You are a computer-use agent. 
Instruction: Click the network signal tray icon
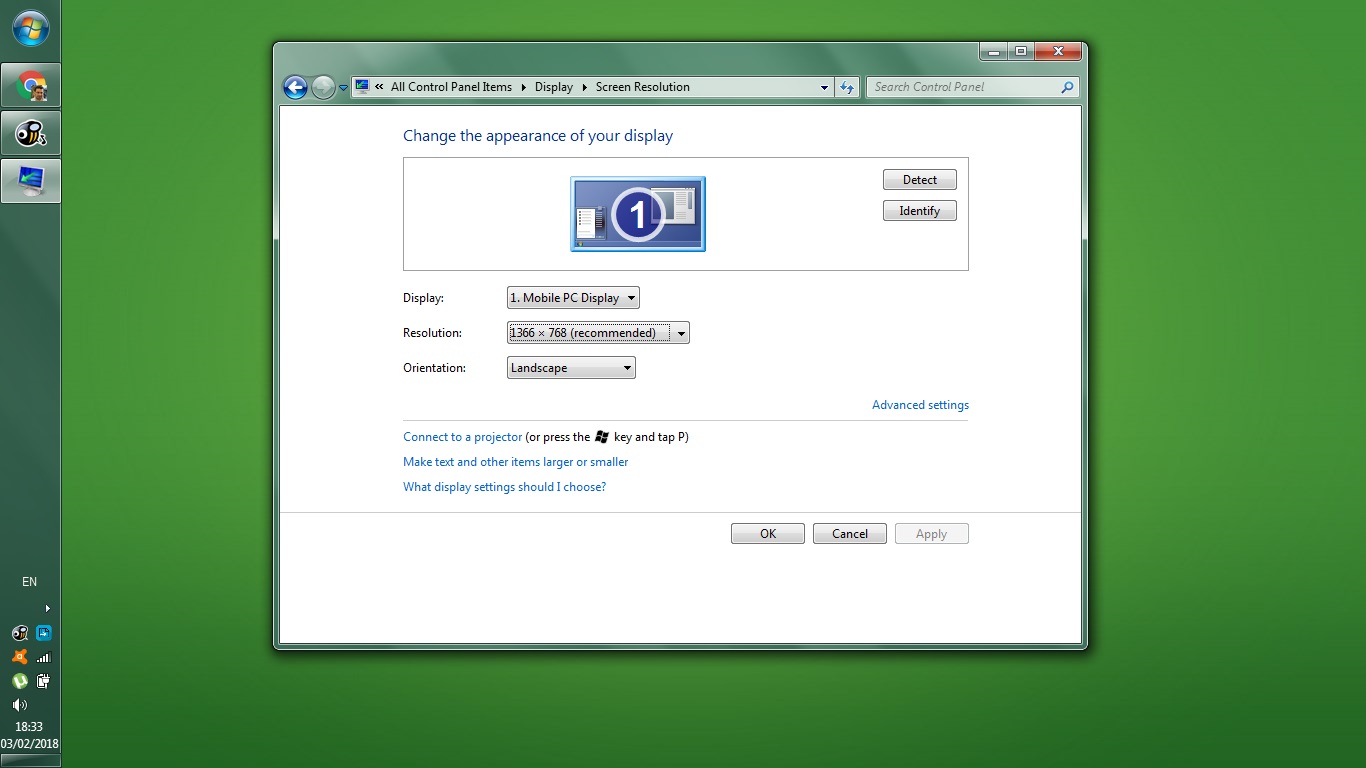43,657
